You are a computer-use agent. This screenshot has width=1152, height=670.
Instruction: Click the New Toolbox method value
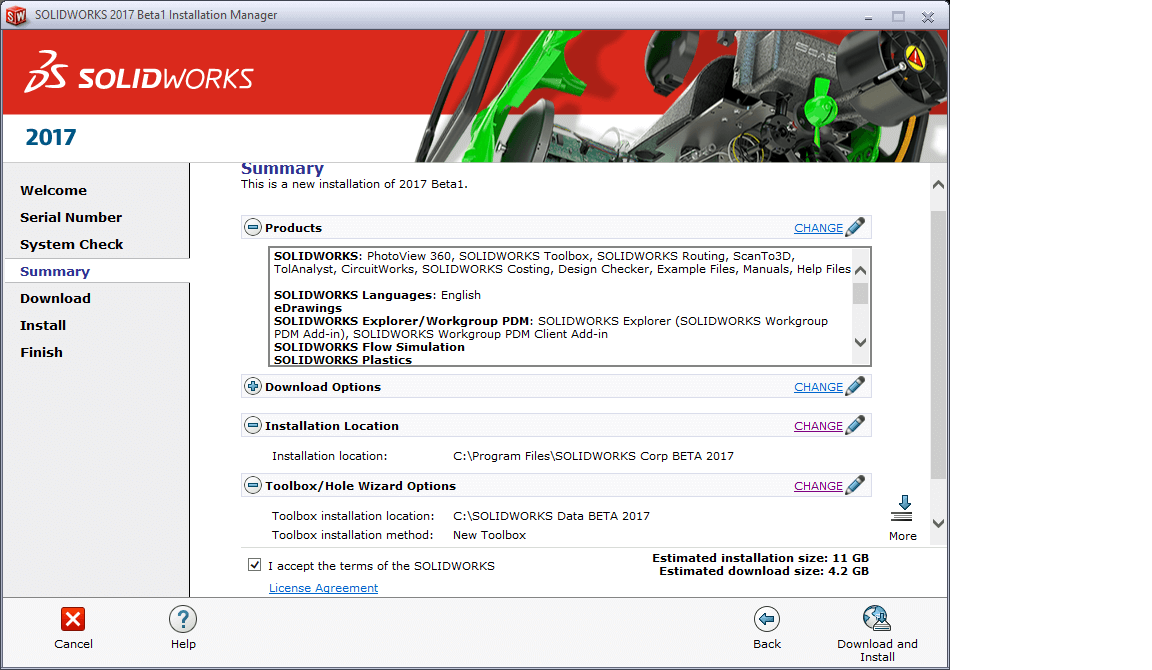pyautogui.click(x=489, y=536)
